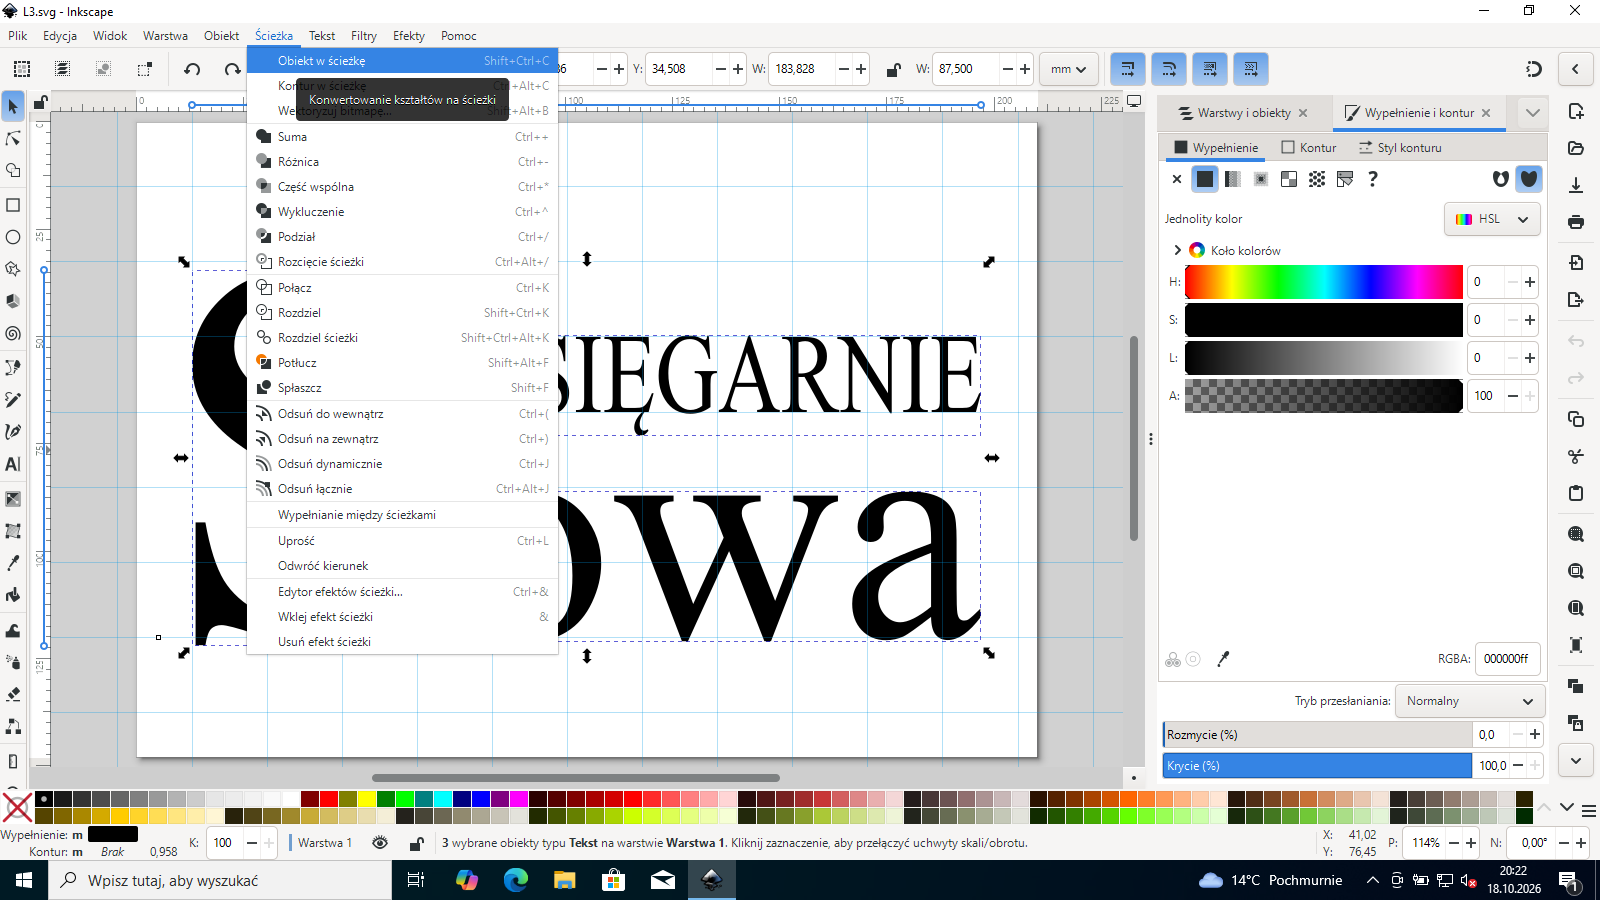The image size is (1600, 900).
Task: Click the zoom drawing icon in right bar
Action: click(1576, 571)
